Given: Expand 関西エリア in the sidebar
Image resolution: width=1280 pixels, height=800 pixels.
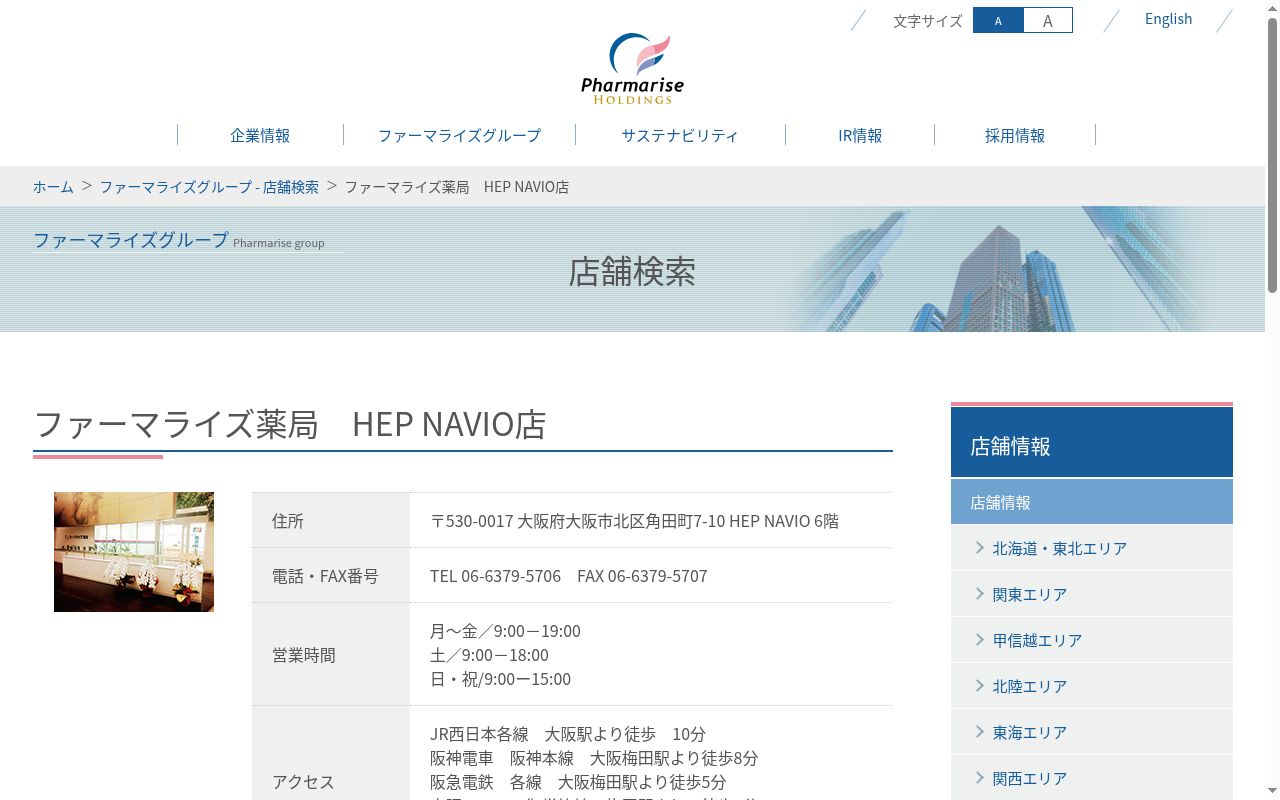Looking at the screenshot, I should [1092, 778].
